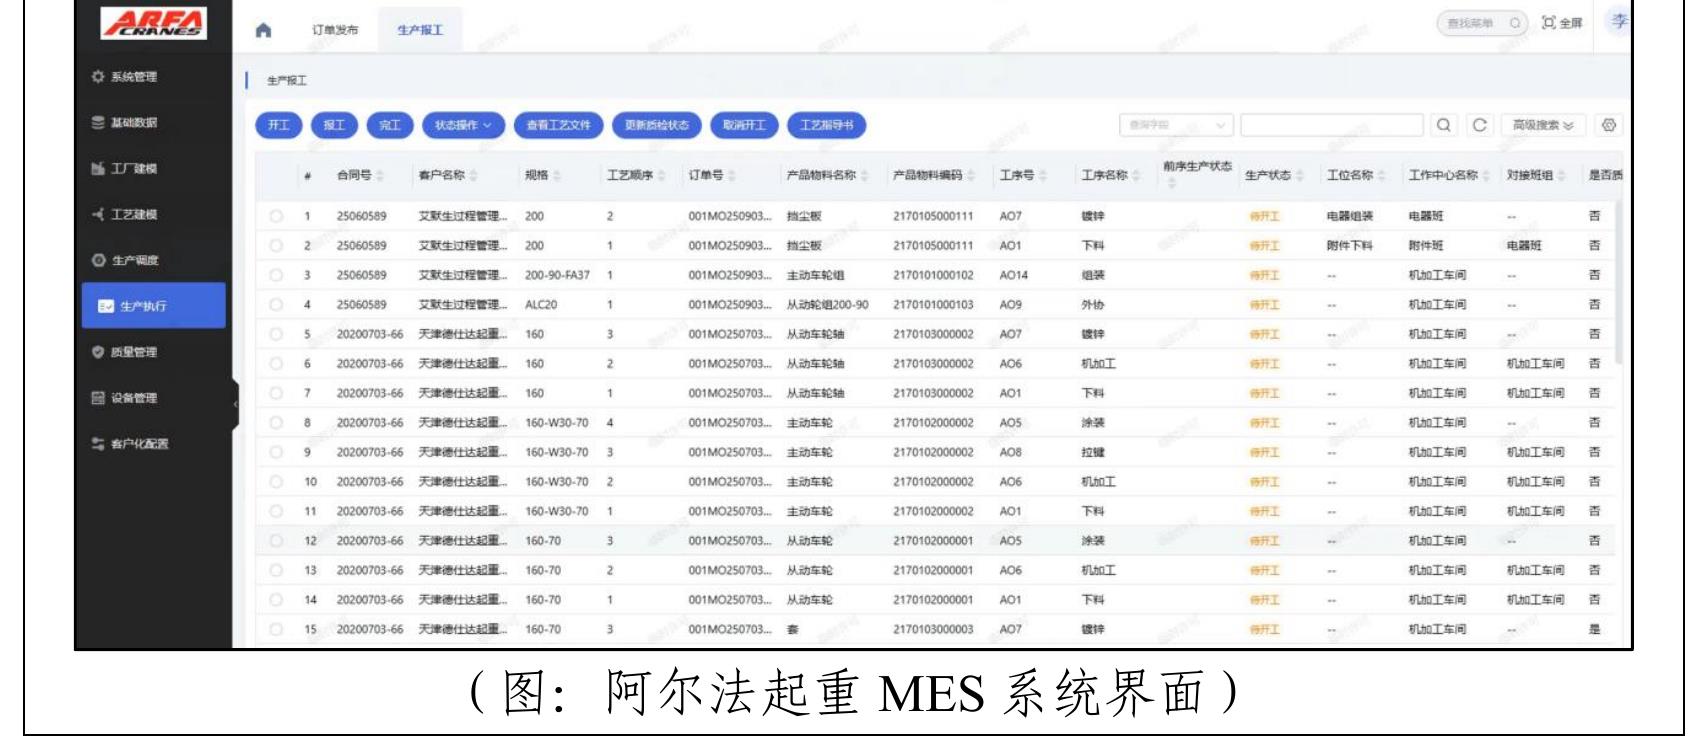Switch to the 订单发布 tab
Viewport: 1691px width, 742px height.
(x=335, y=30)
